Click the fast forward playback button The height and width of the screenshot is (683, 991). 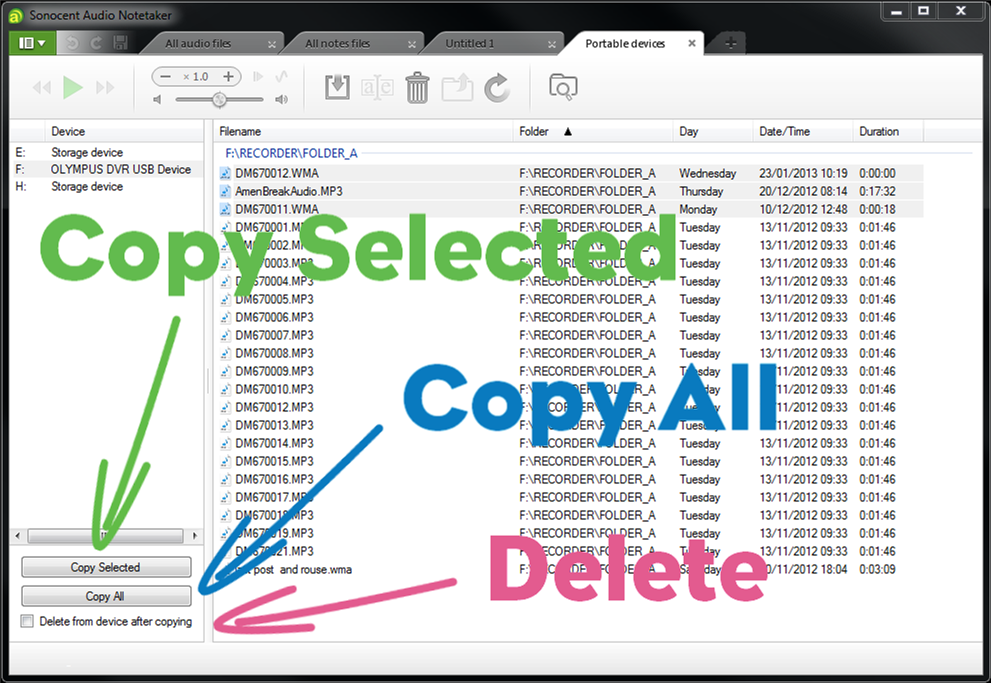tap(105, 87)
